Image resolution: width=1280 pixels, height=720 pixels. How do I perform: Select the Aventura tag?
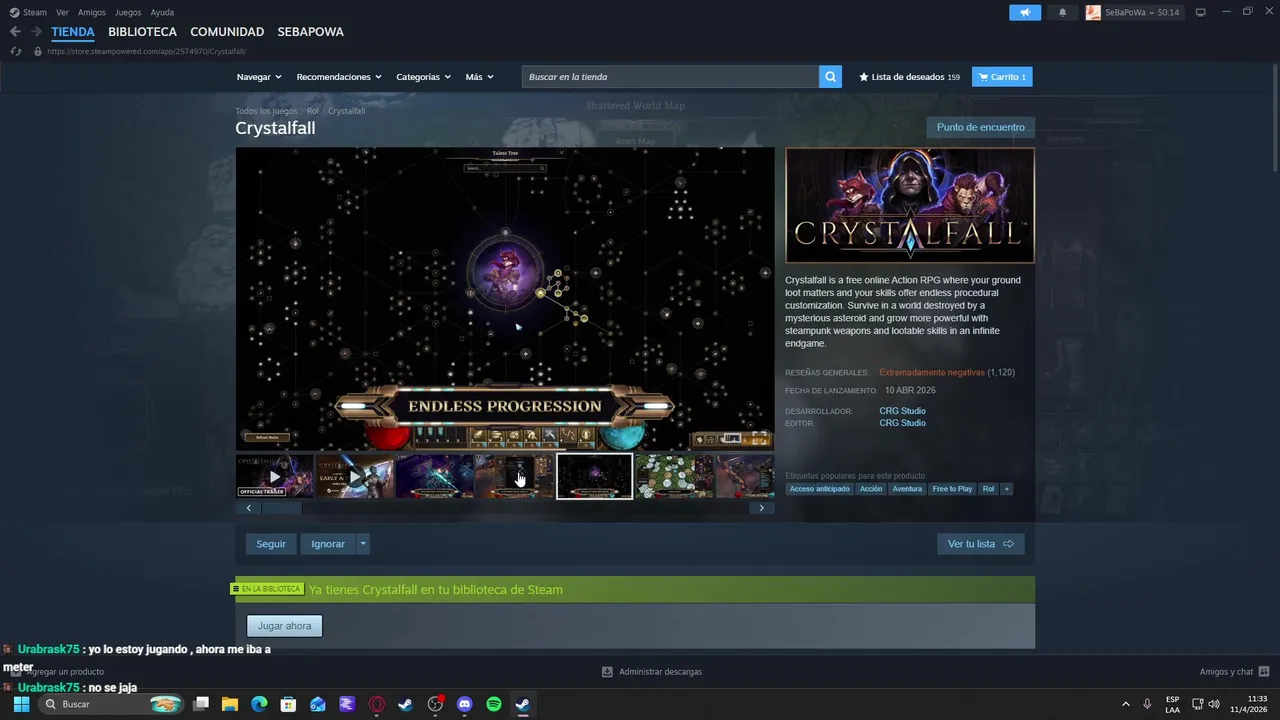[907, 489]
